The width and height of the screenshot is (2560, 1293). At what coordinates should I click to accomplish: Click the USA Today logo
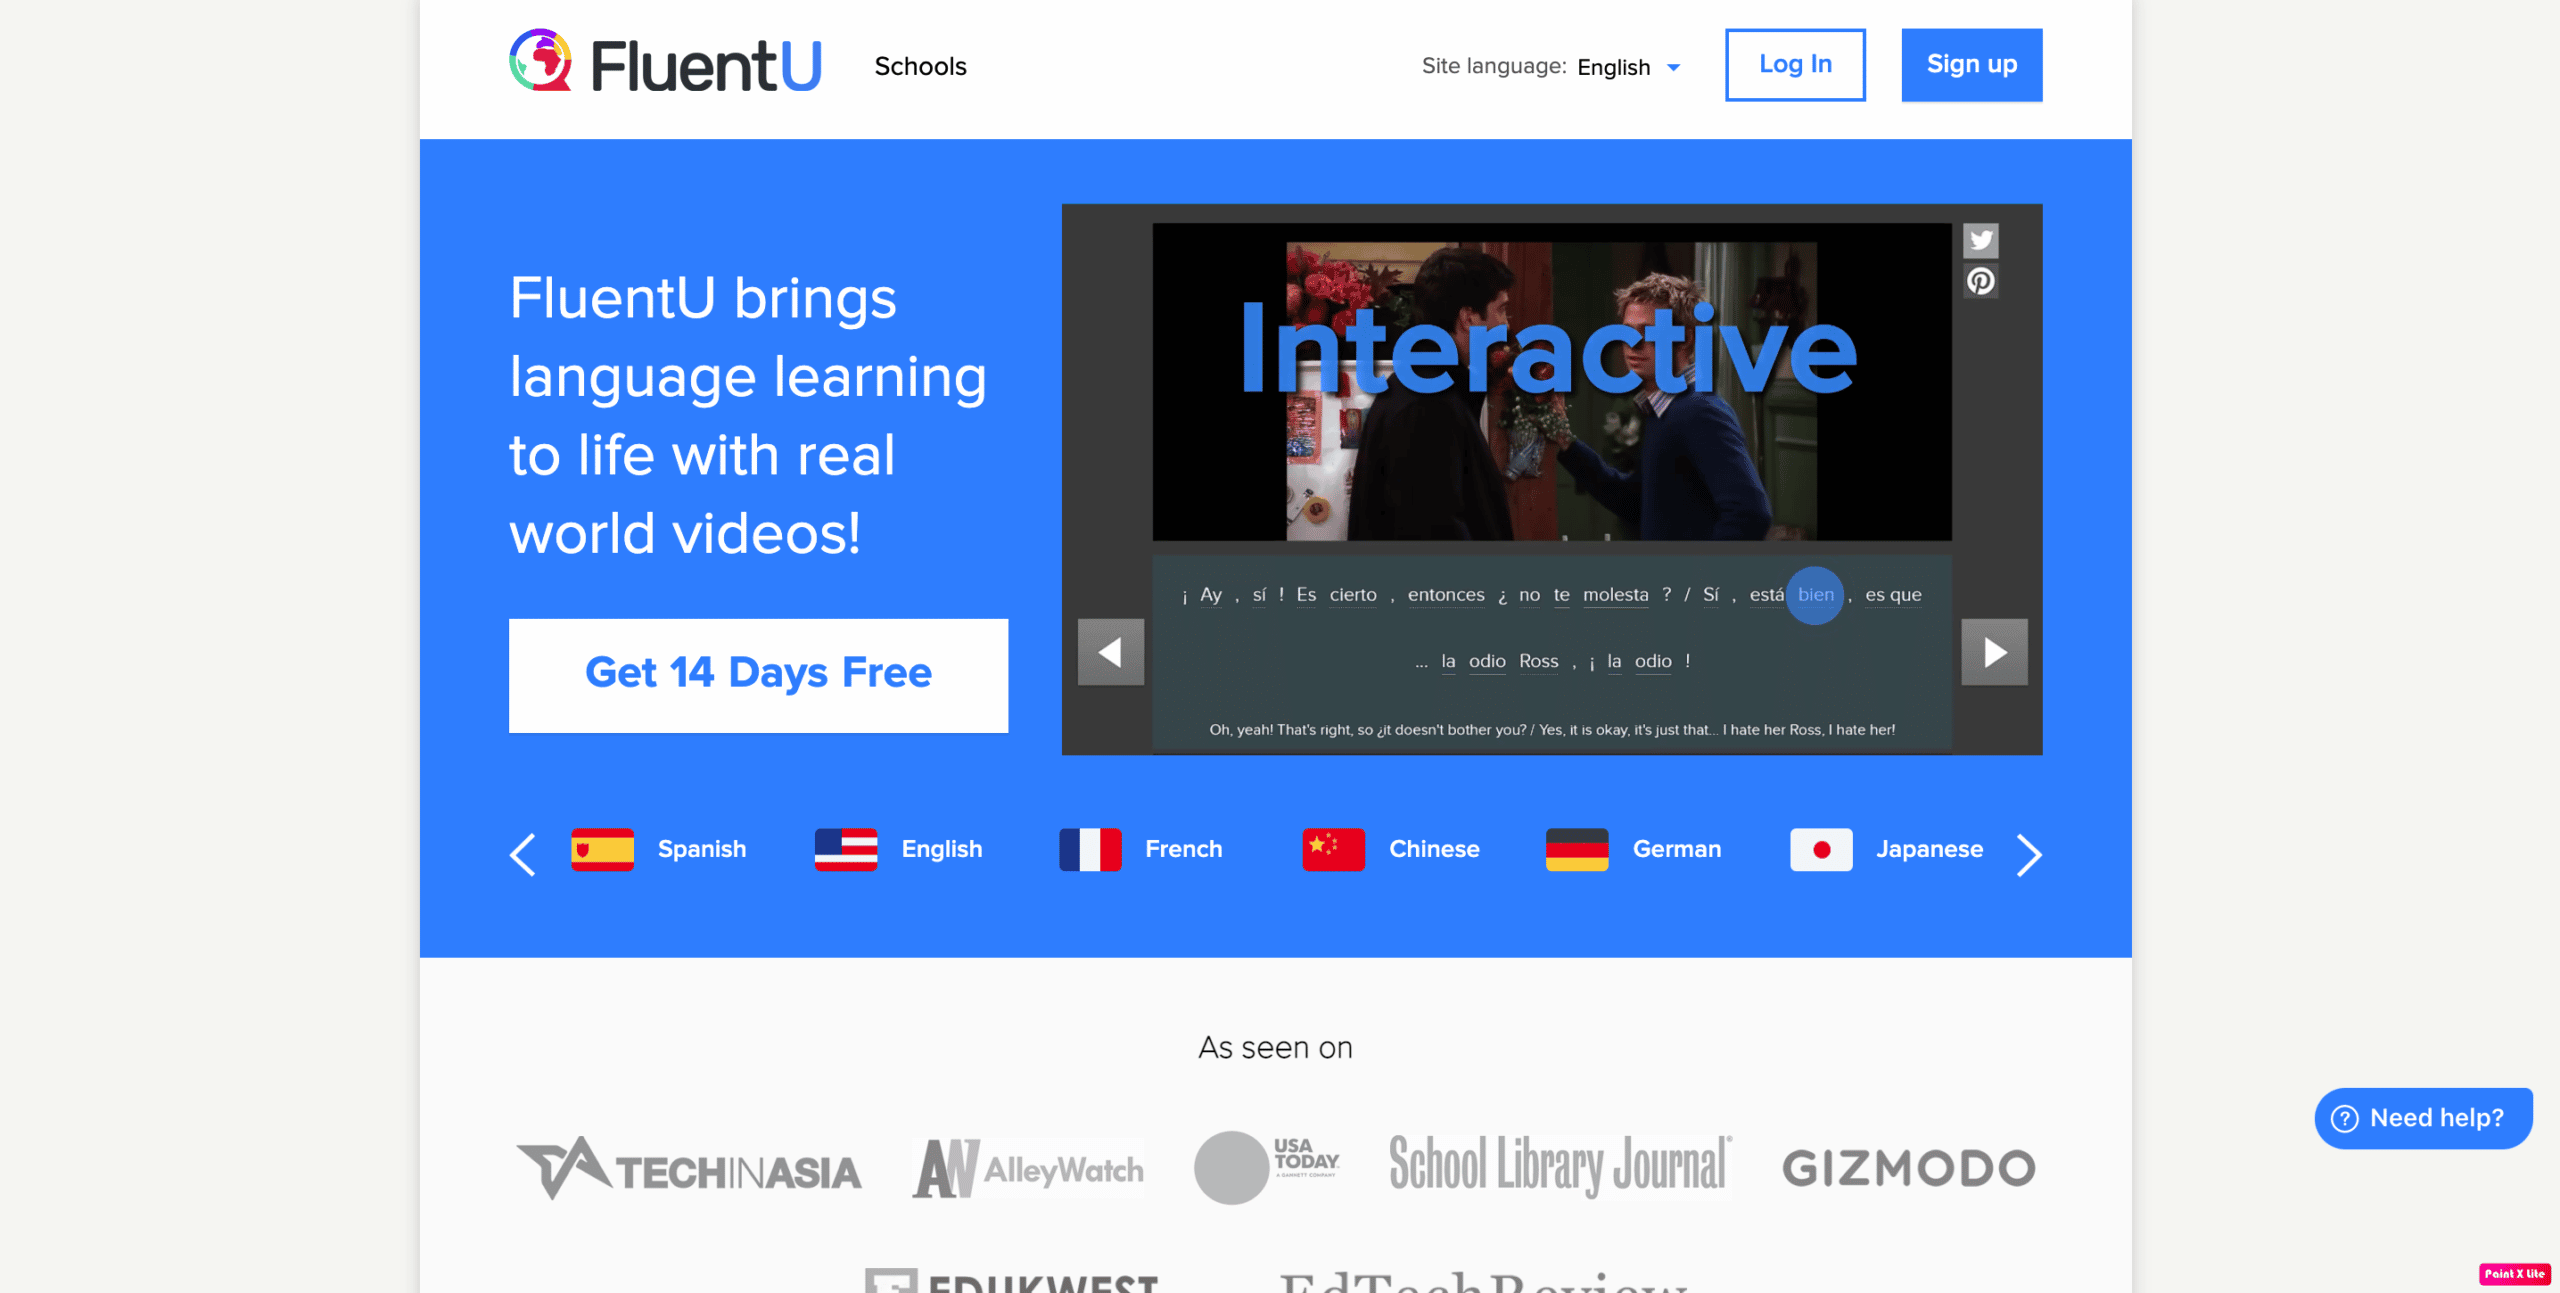(1267, 1167)
